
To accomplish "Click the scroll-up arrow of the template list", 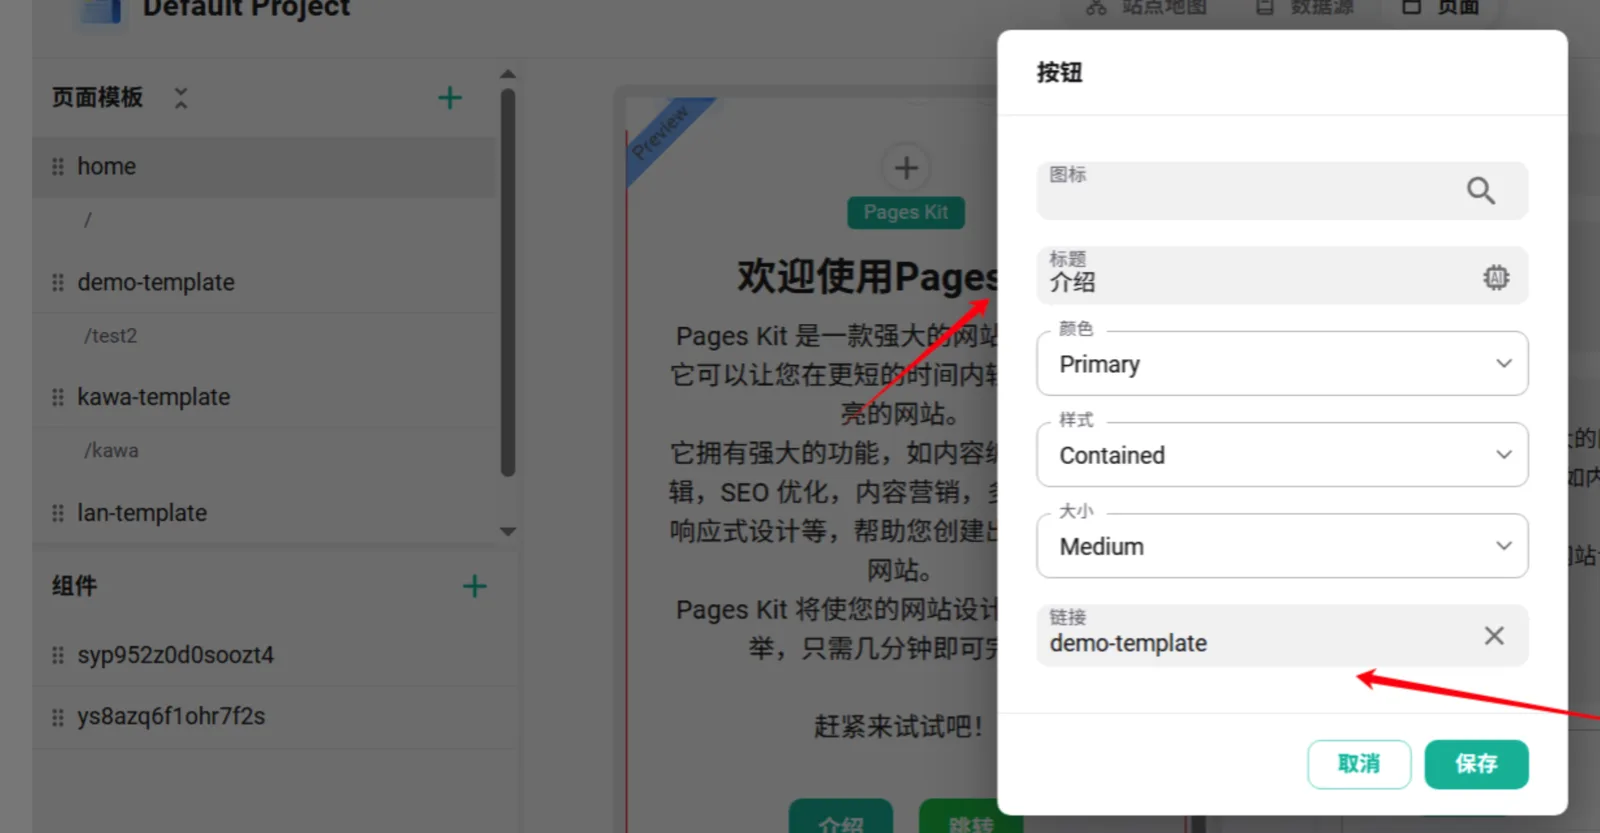I will click(x=508, y=75).
